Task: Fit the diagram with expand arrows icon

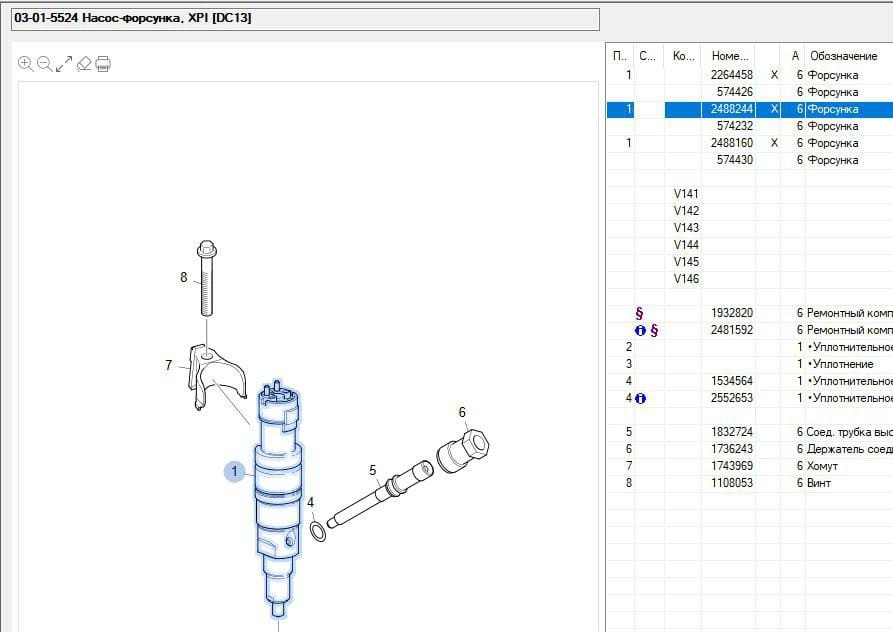Action: [x=64, y=64]
